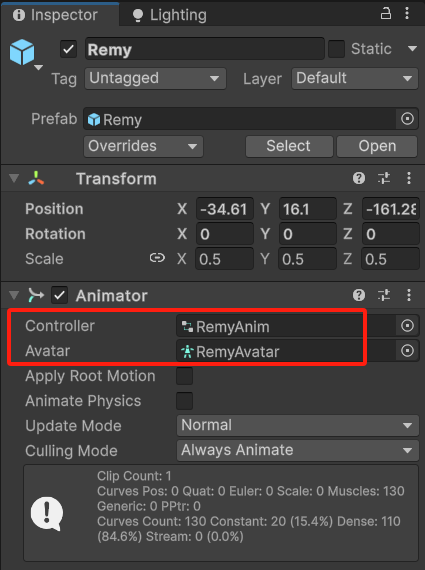The width and height of the screenshot is (425, 570).
Task: Click the Position label
Action: pyautogui.click(x=54, y=209)
